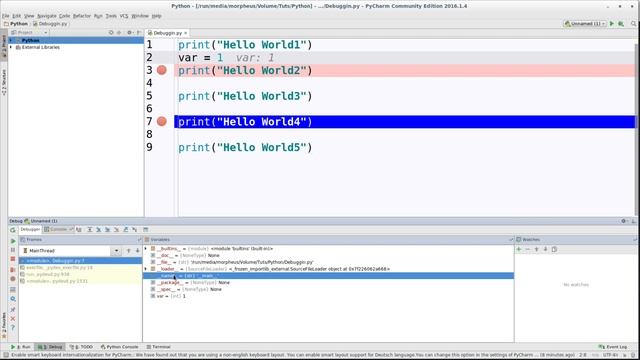The image size is (640, 360).
Task: Click the search magnifier icon top right
Action: [x=634, y=24]
